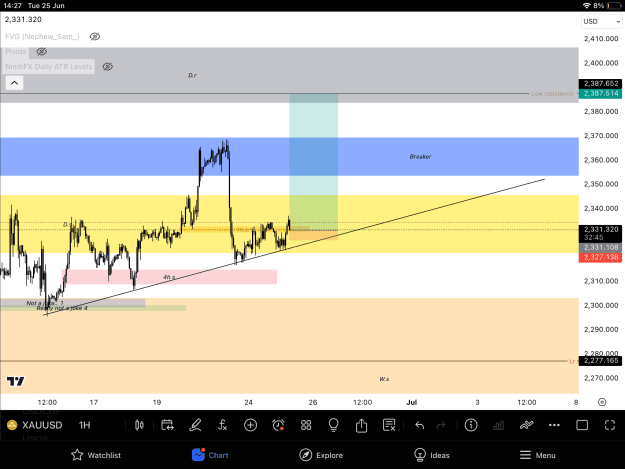Open the idea lightbulb in the toolbar

pos(333,425)
